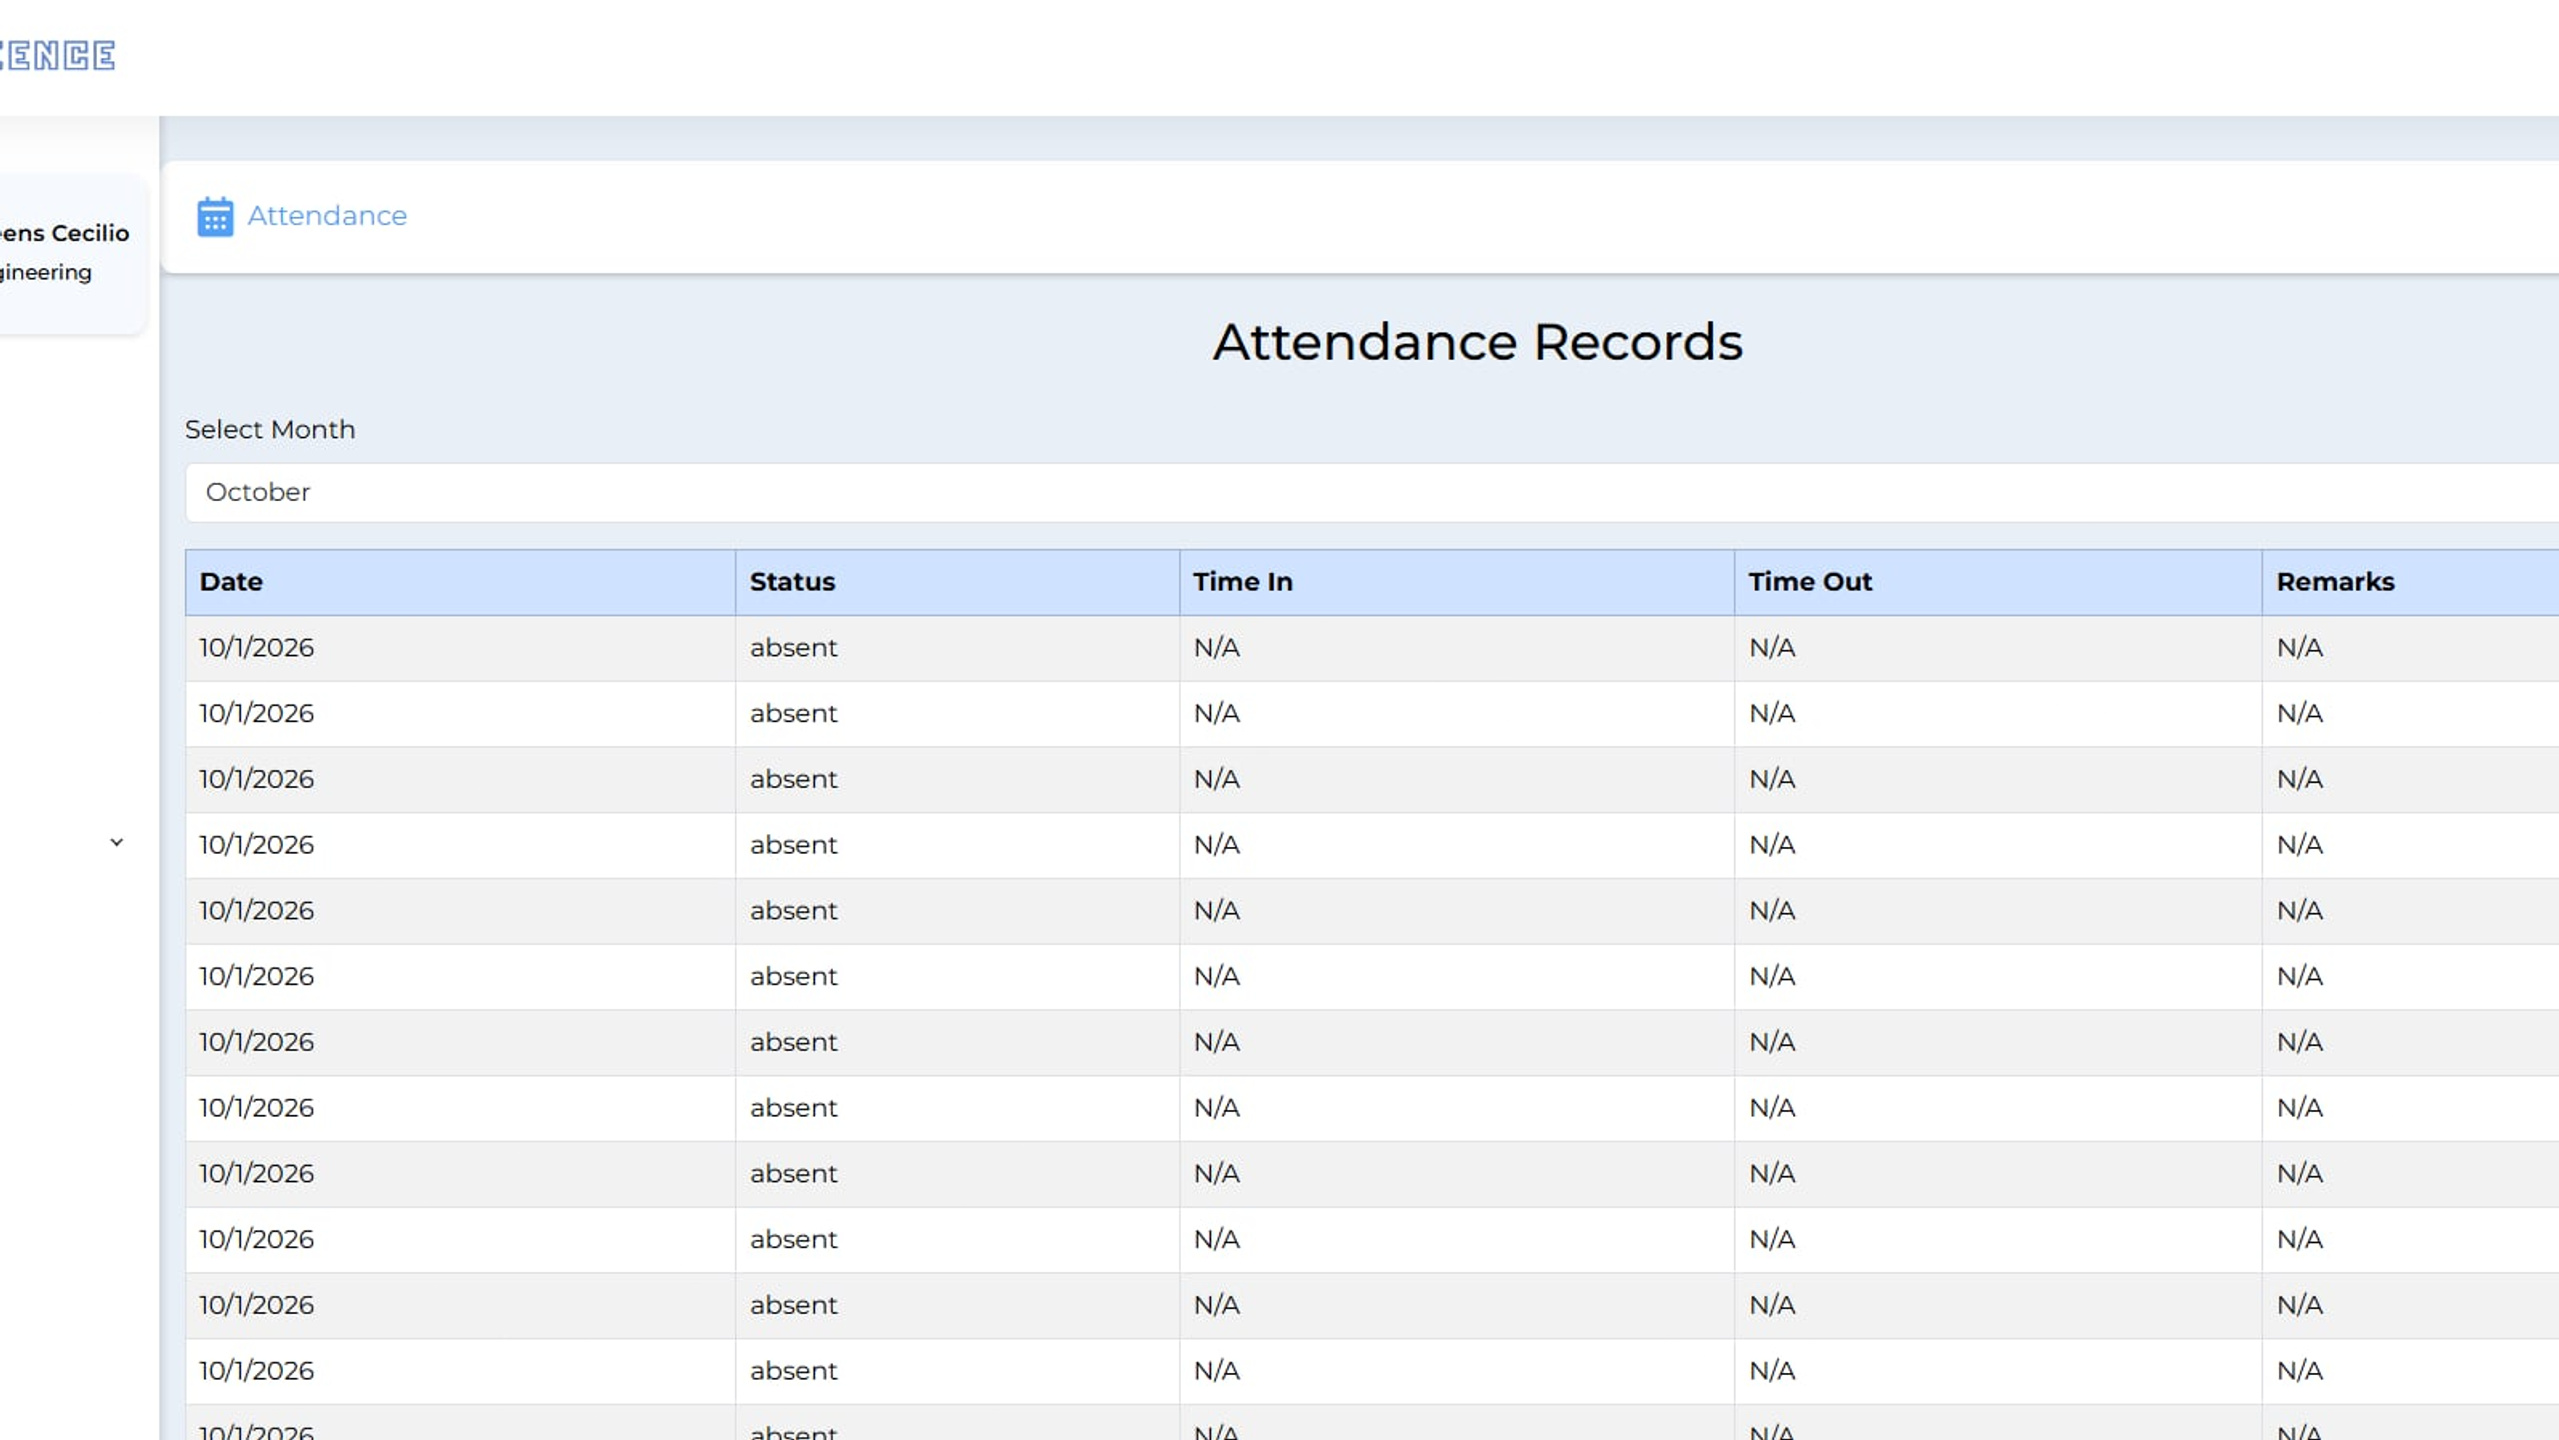Expand the sidebar chevron arrow
This screenshot has width=2559, height=1440.
pyautogui.click(x=117, y=843)
